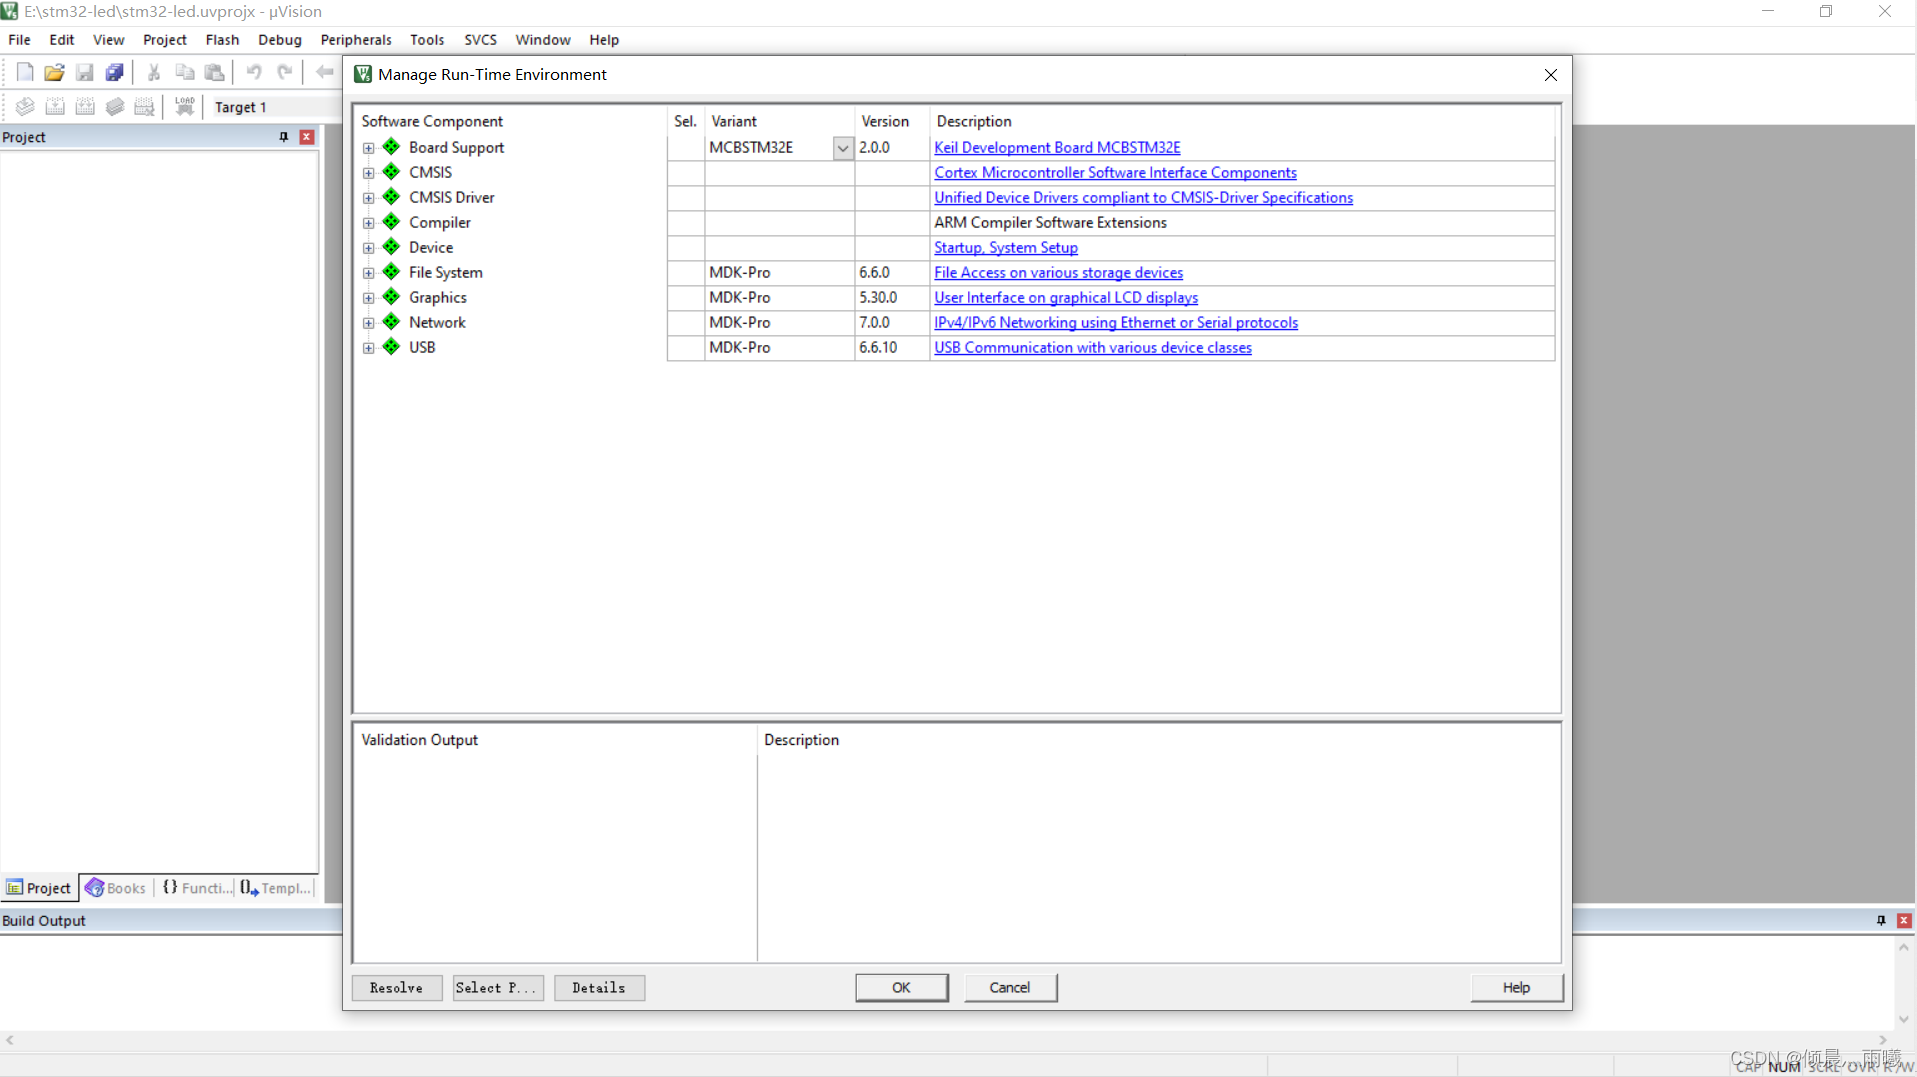Switch to the Functions tab
The image size is (1917, 1077).
pyautogui.click(x=197, y=888)
